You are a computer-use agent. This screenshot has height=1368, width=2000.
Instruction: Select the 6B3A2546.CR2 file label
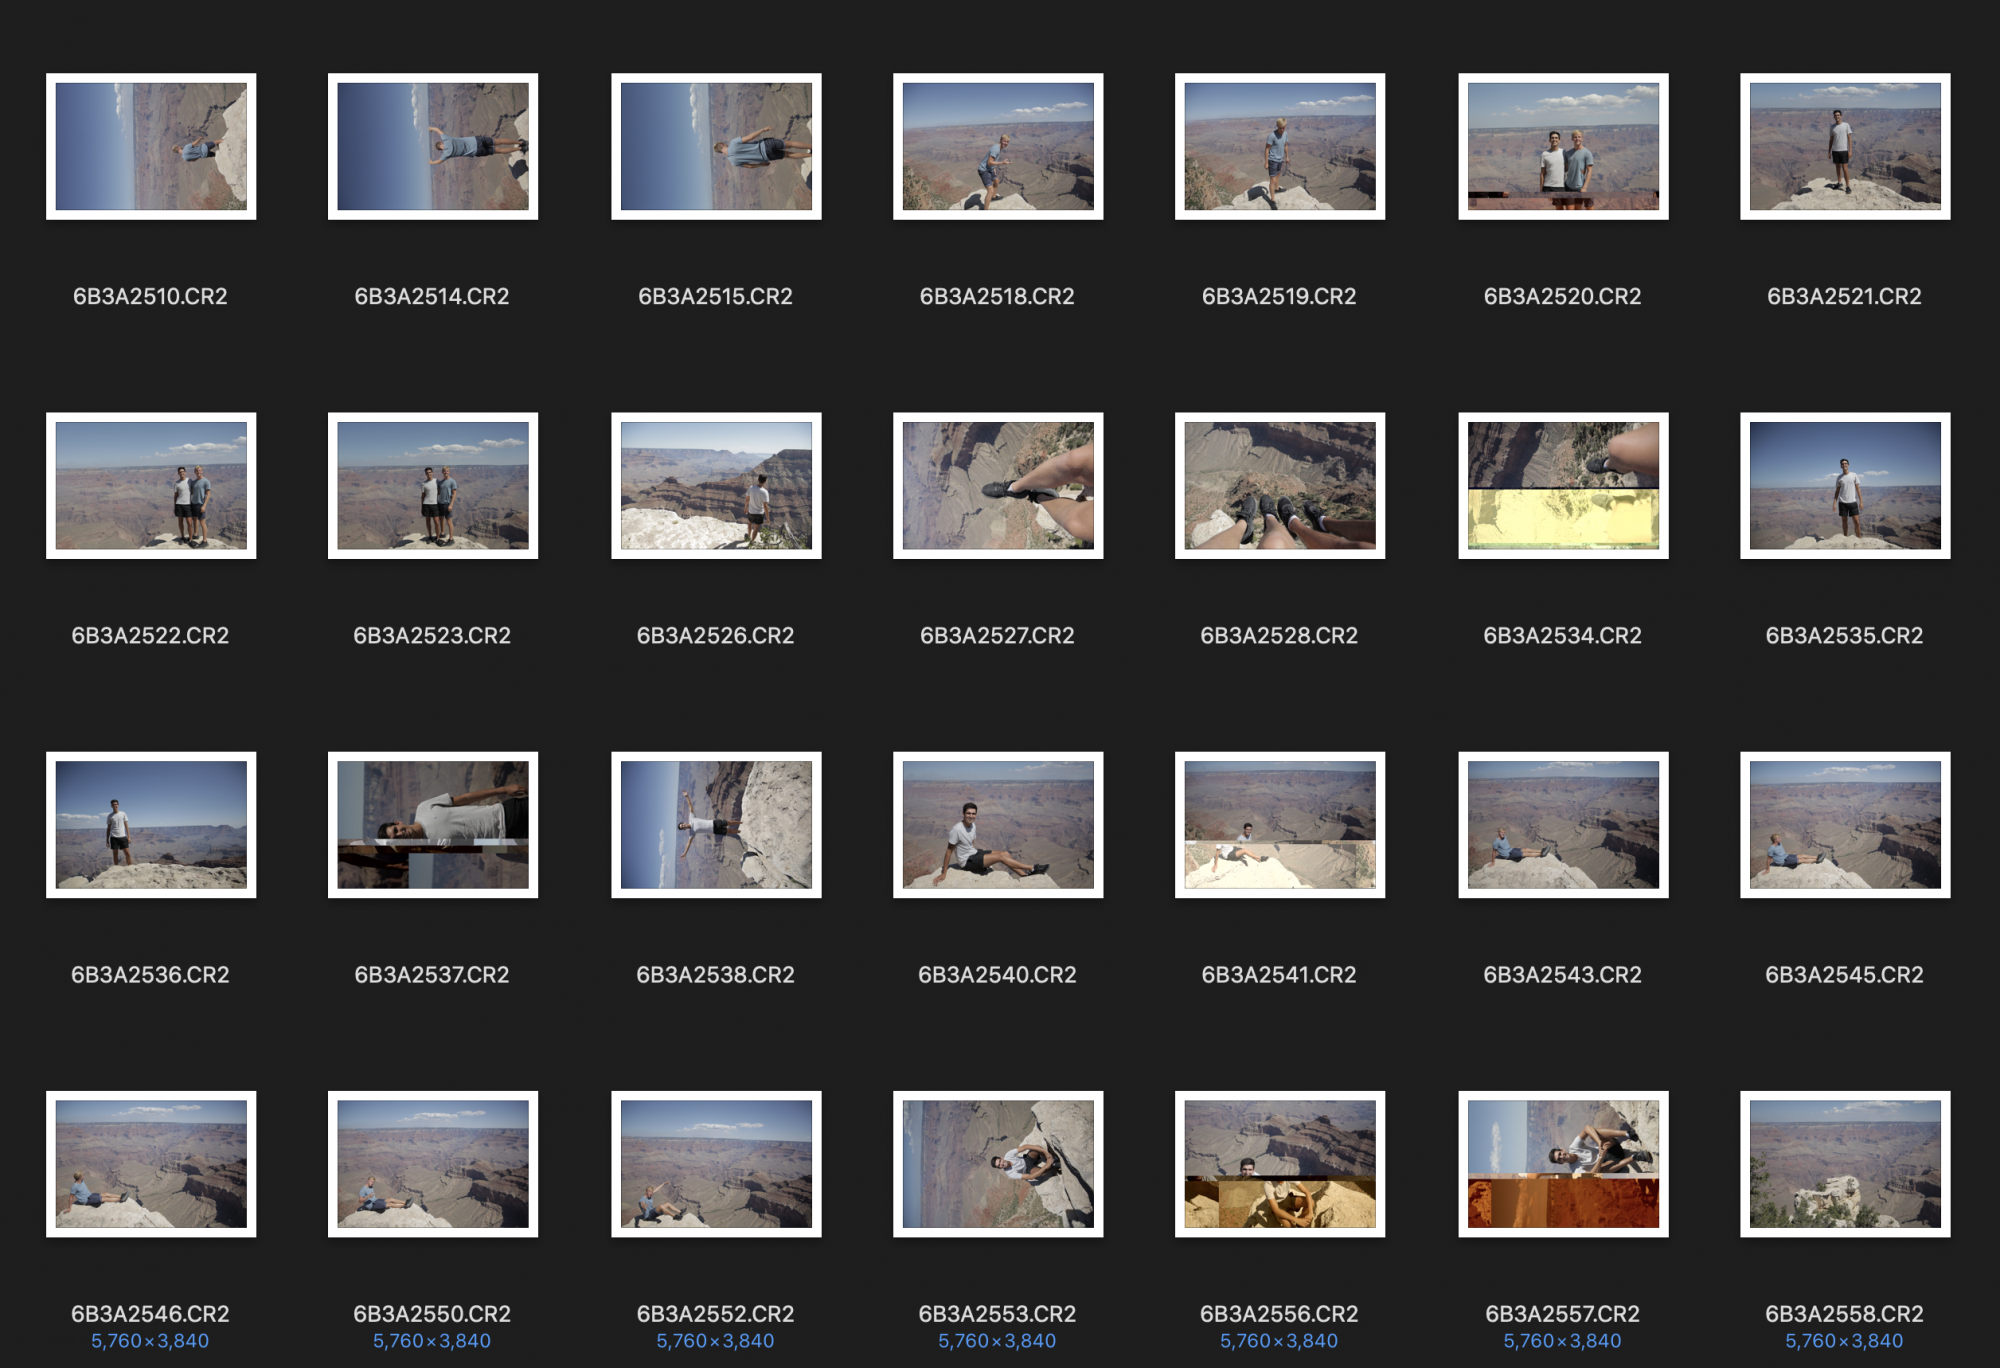pos(150,1313)
